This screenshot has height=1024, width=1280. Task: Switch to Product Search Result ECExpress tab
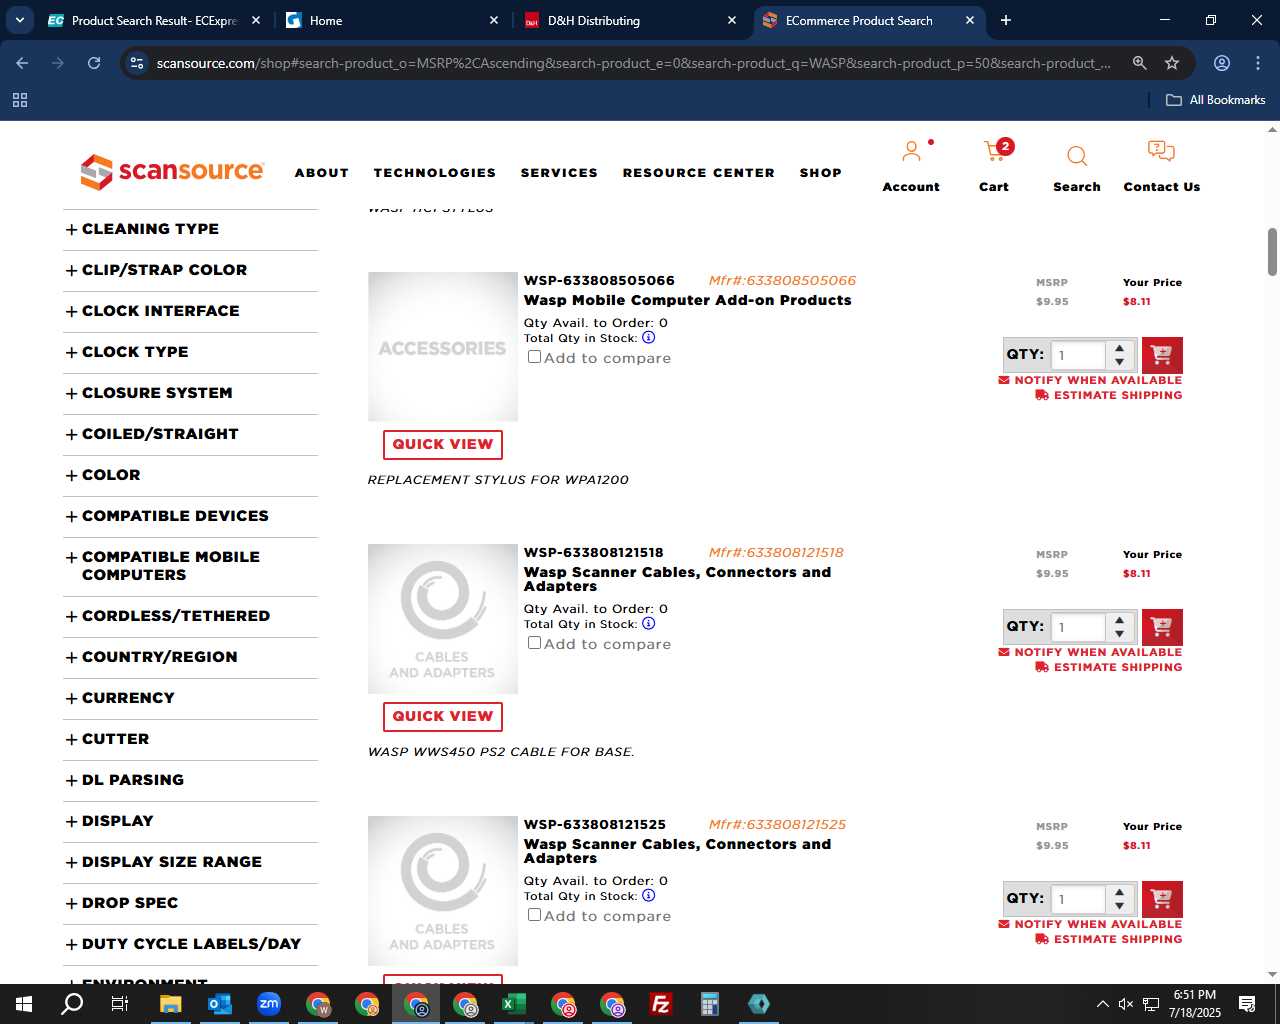click(x=153, y=20)
